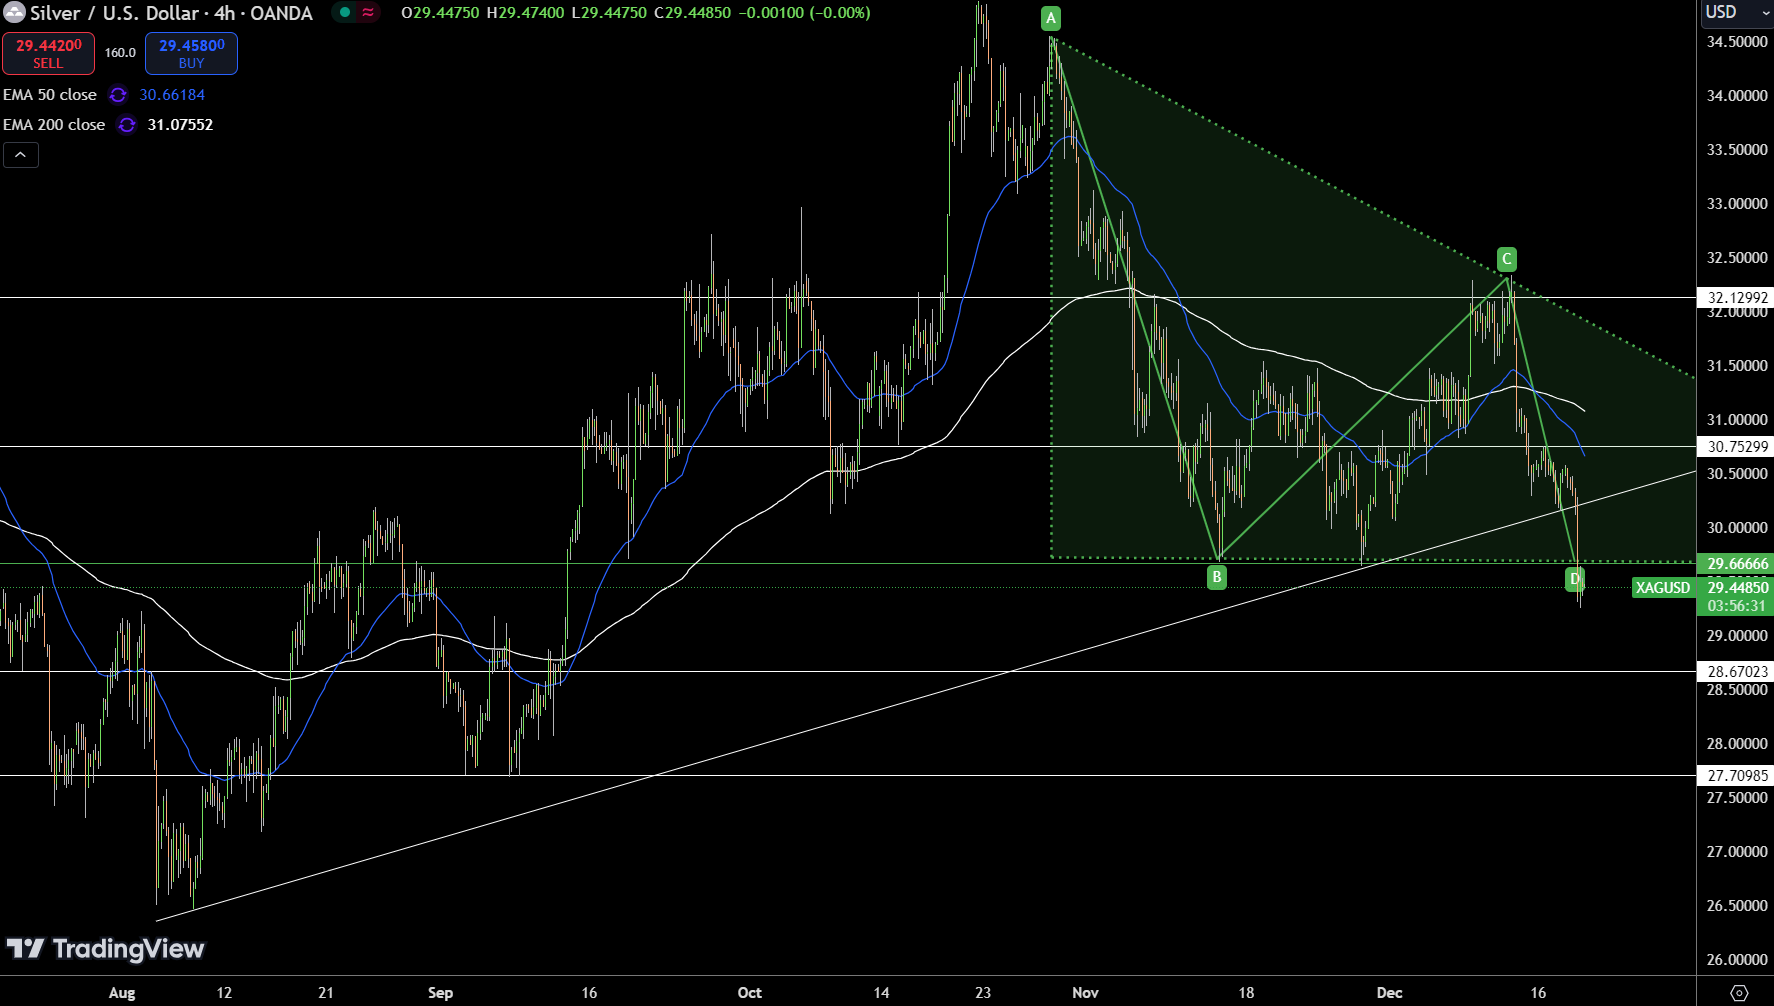The image size is (1774, 1006).
Task: Click the Silver symbol logo icon
Action: pos(14,13)
